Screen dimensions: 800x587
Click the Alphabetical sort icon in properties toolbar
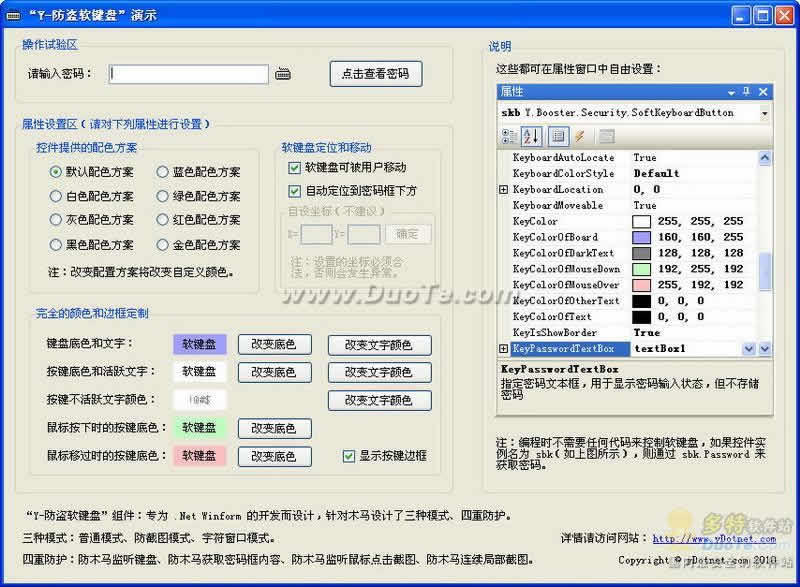click(x=531, y=136)
